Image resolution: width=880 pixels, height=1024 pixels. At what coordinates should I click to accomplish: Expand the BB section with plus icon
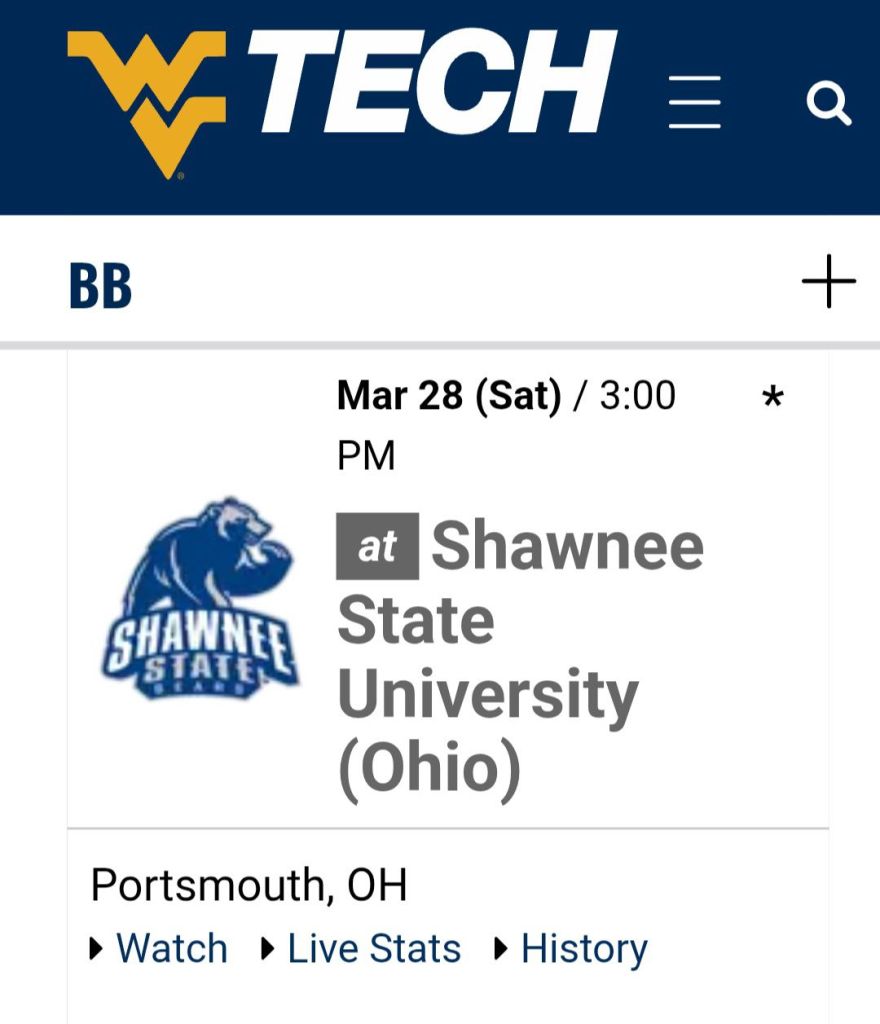[829, 284]
